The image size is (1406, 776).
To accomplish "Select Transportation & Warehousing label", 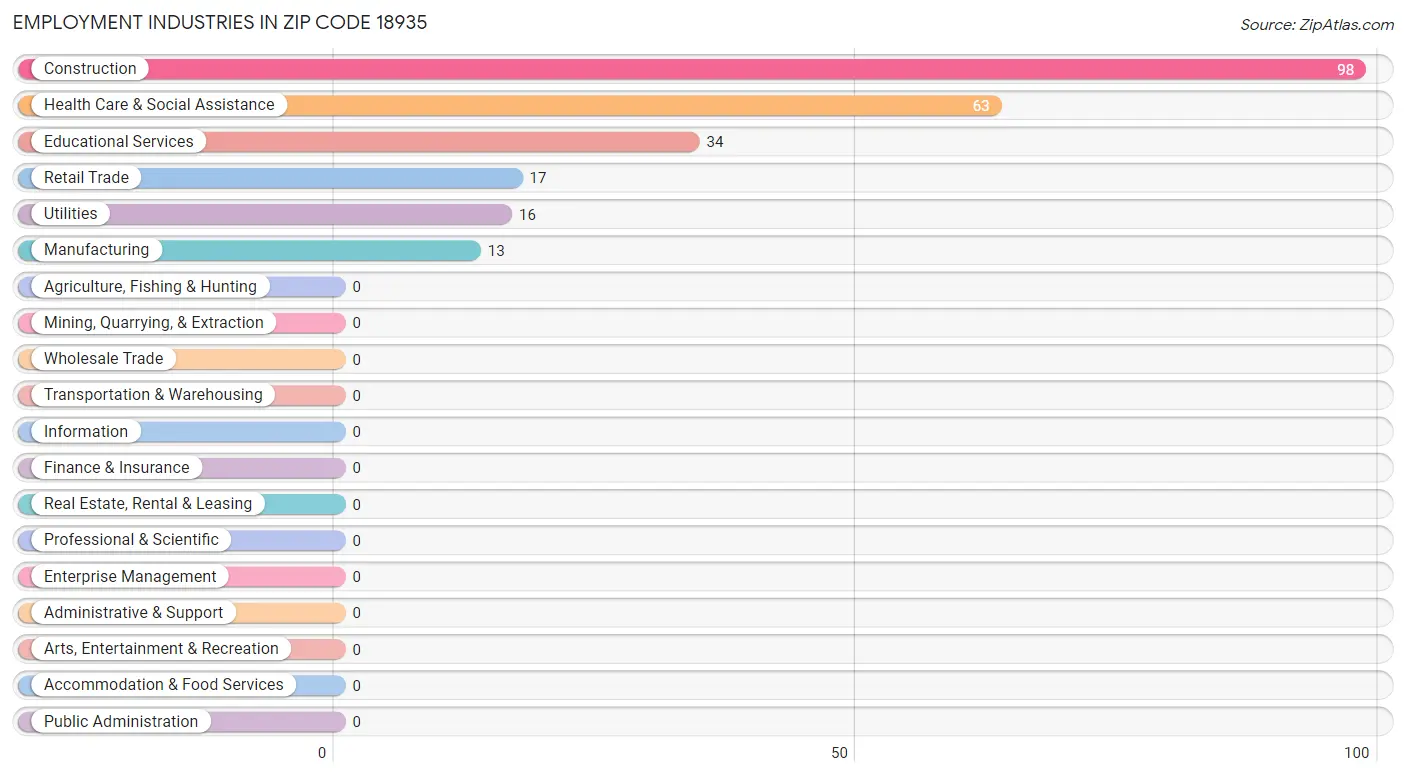I will pos(153,395).
